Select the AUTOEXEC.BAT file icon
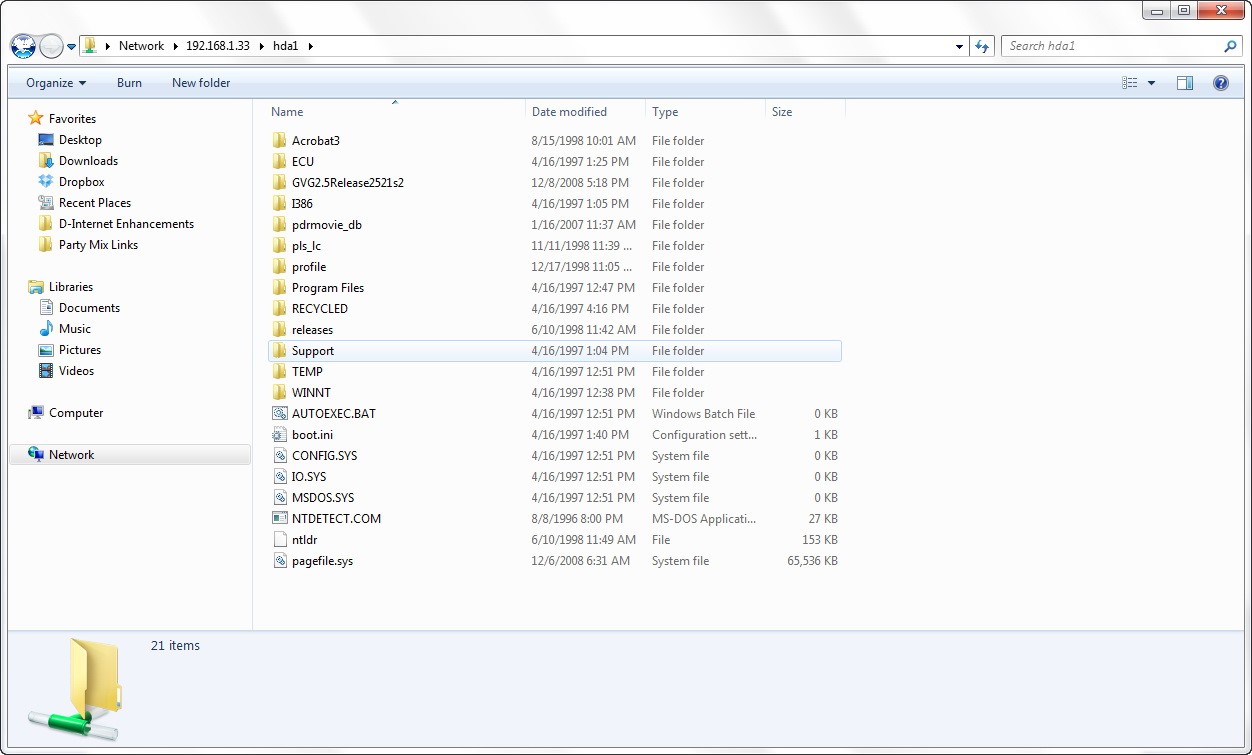 point(280,414)
